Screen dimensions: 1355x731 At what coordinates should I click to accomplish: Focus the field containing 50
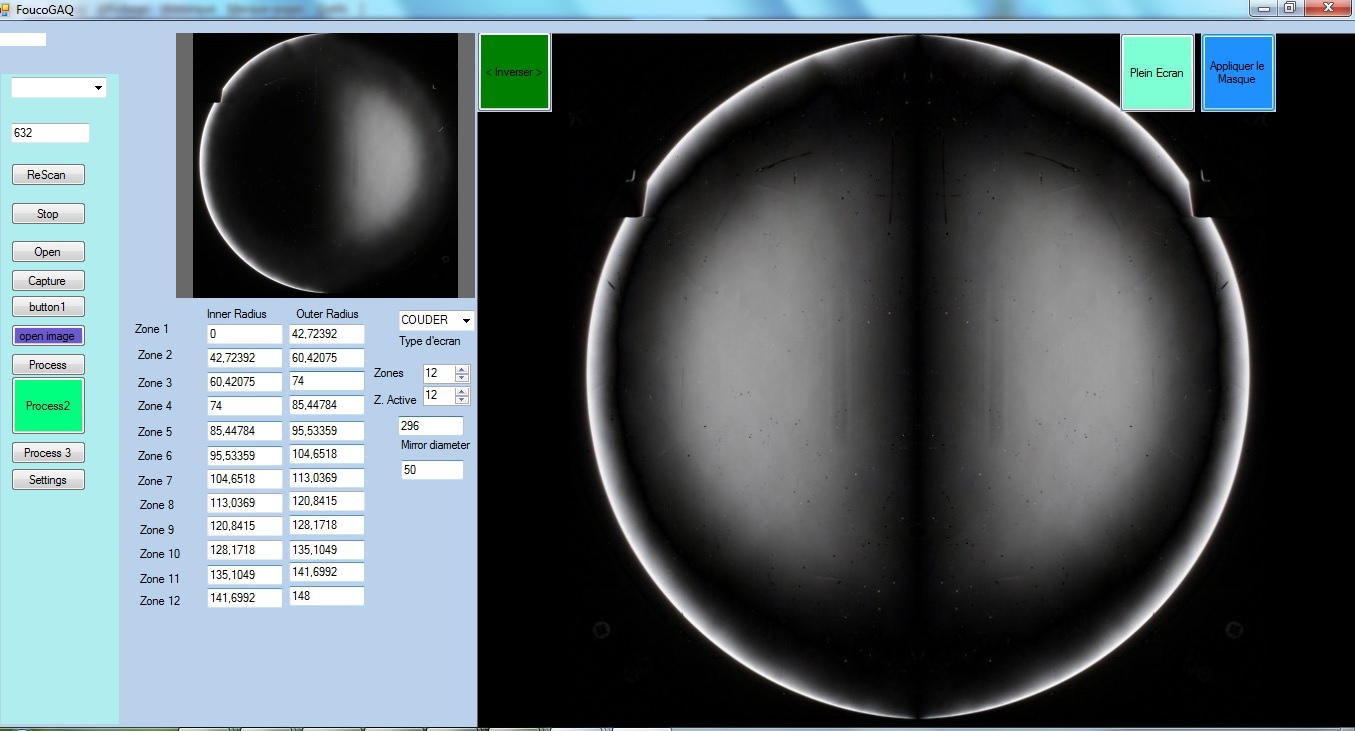coord(433,470)
